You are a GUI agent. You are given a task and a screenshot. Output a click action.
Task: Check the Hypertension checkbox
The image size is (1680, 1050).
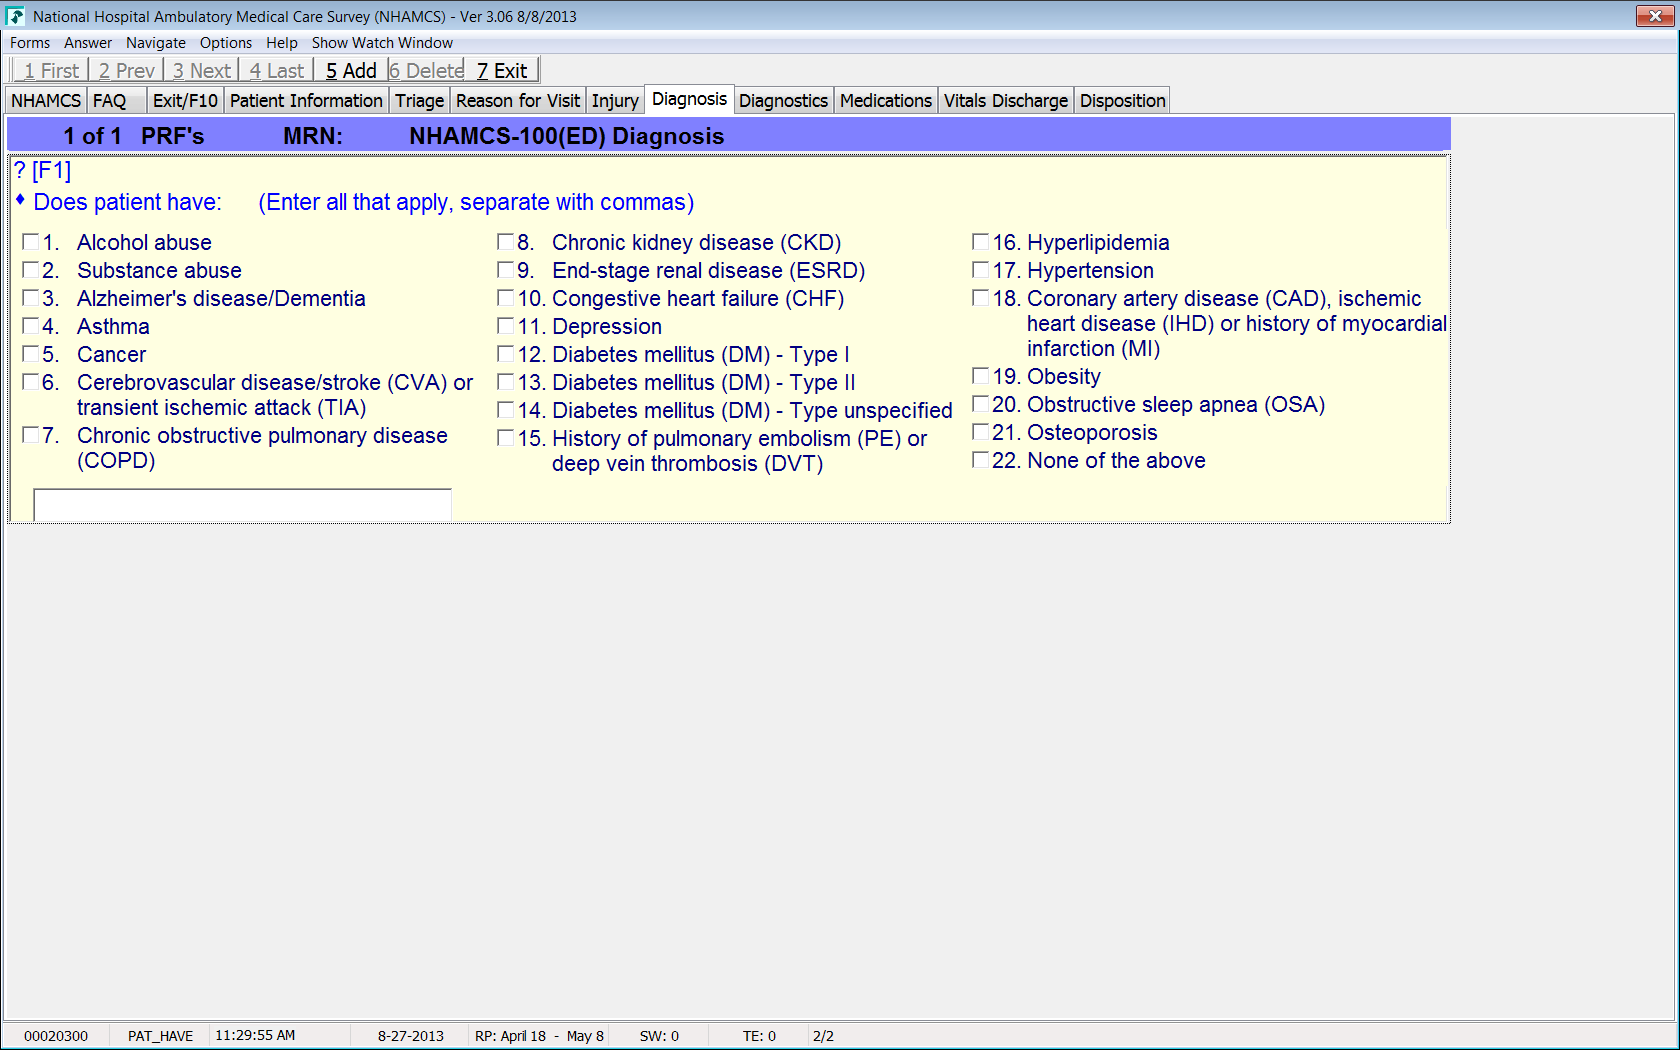click(x=981, y=270)
